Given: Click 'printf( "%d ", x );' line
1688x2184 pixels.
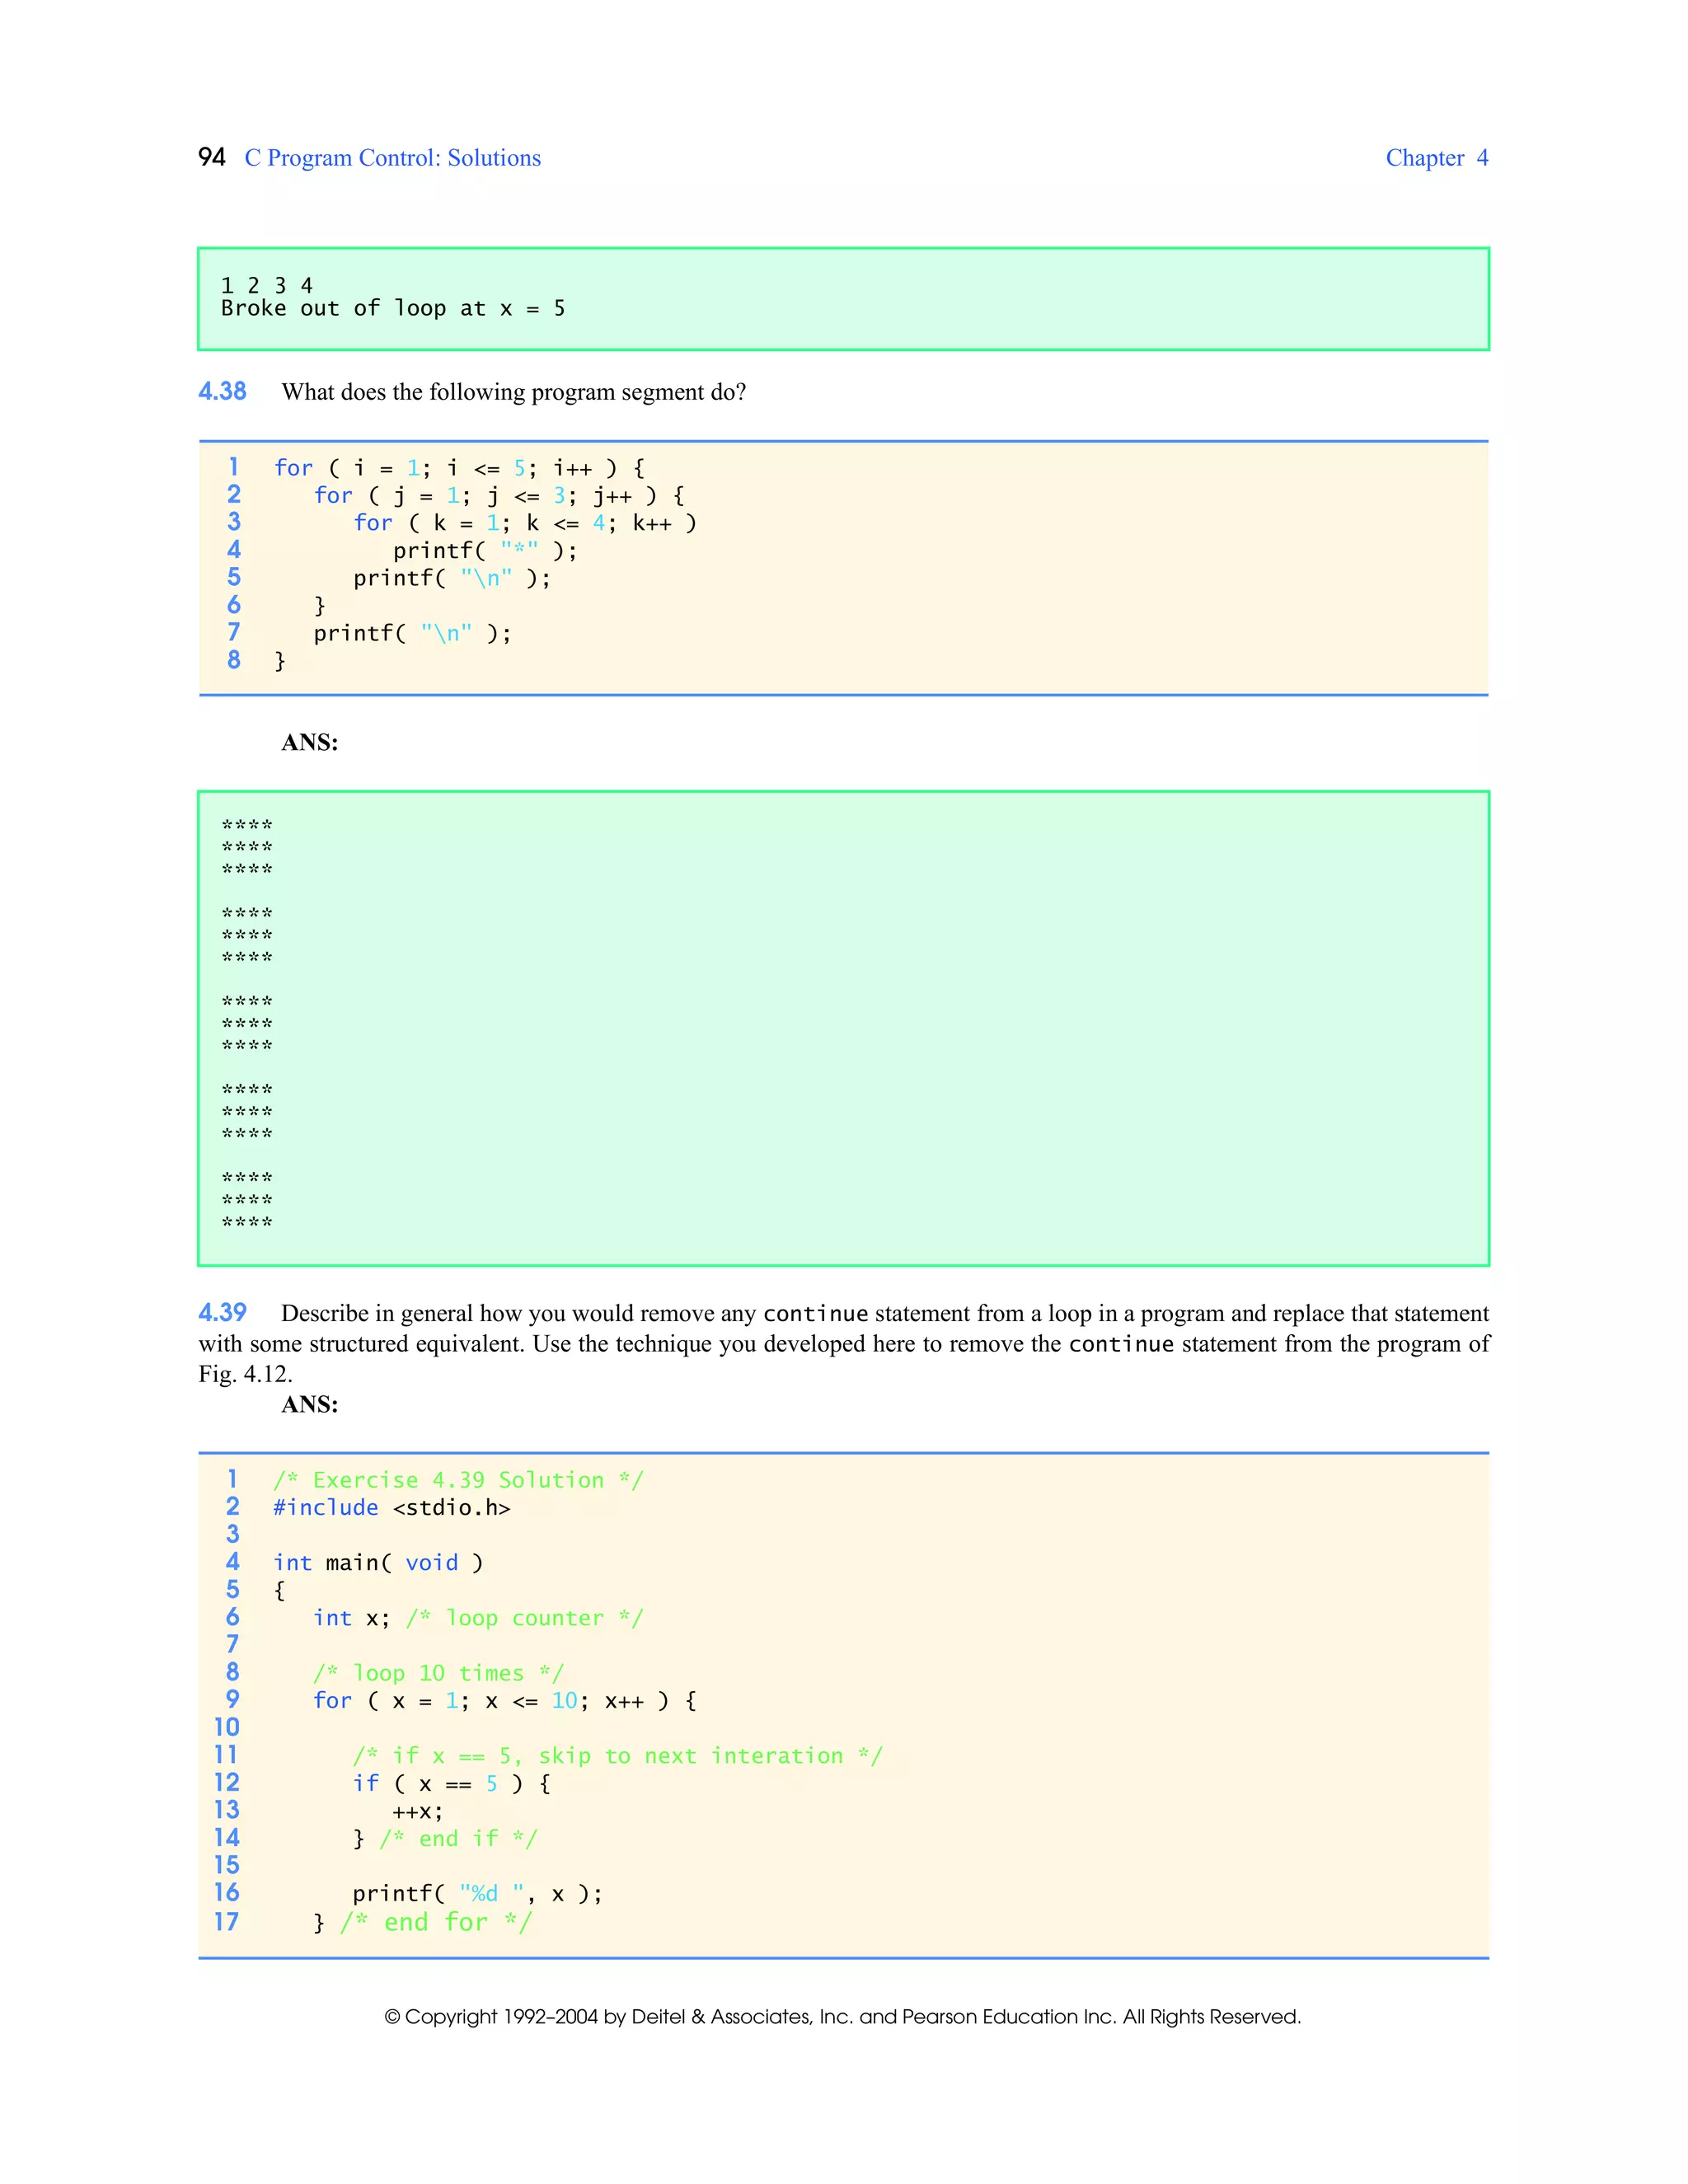Looking at the screenshot, I should tap(478, 1894).
